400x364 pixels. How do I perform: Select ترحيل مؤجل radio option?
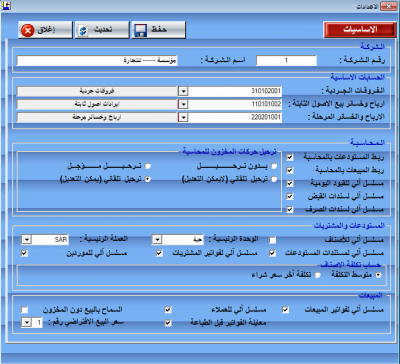click(x=148, y=166)
